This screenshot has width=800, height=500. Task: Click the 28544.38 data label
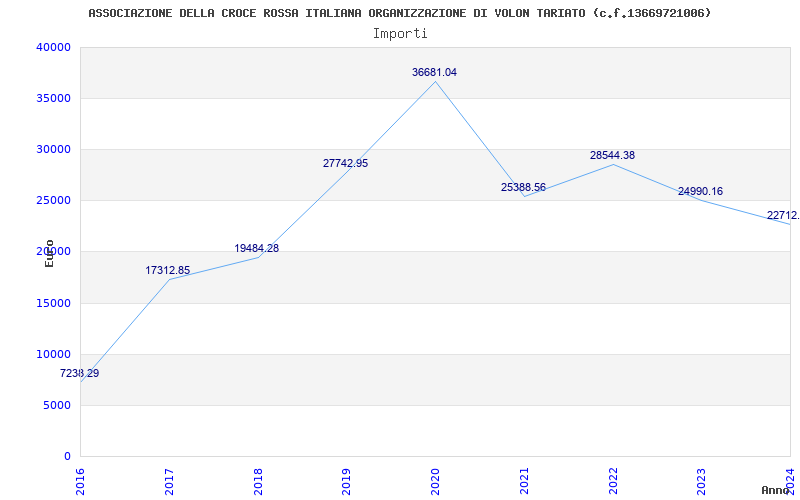pyautogui.click(x=612, y=156)
